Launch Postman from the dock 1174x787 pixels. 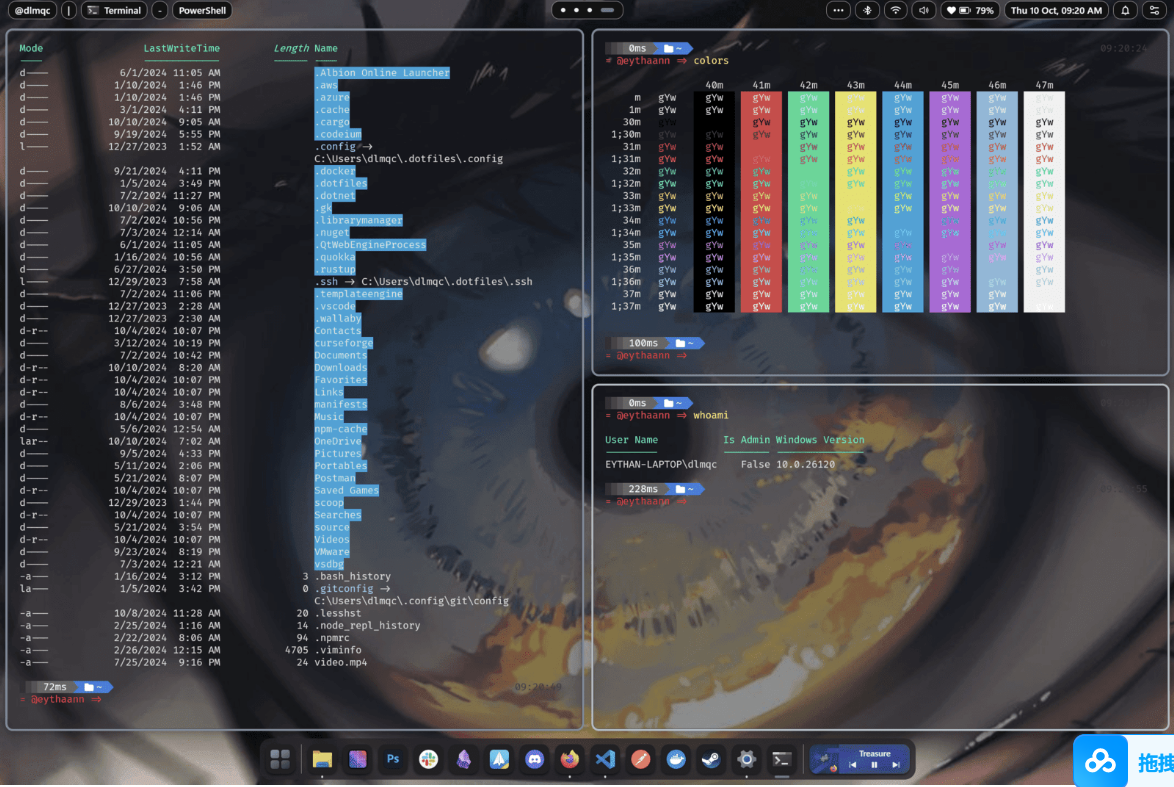coord(640,759)
